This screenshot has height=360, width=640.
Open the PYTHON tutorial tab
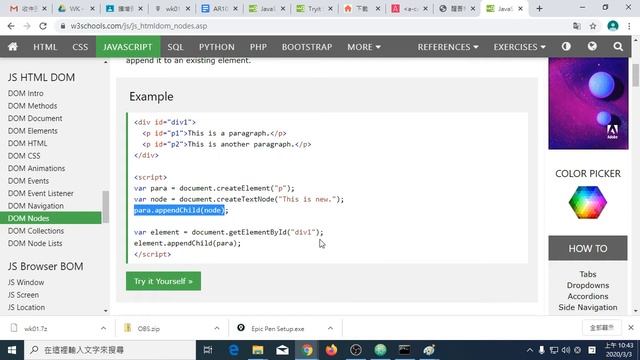click(x=217, y=47)
